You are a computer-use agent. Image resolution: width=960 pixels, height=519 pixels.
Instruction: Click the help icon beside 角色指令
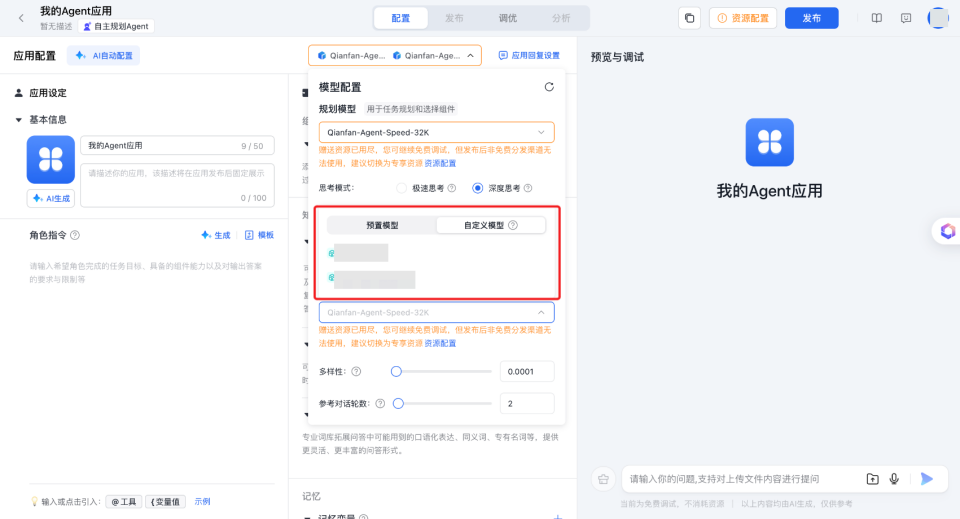click(75, 235)
